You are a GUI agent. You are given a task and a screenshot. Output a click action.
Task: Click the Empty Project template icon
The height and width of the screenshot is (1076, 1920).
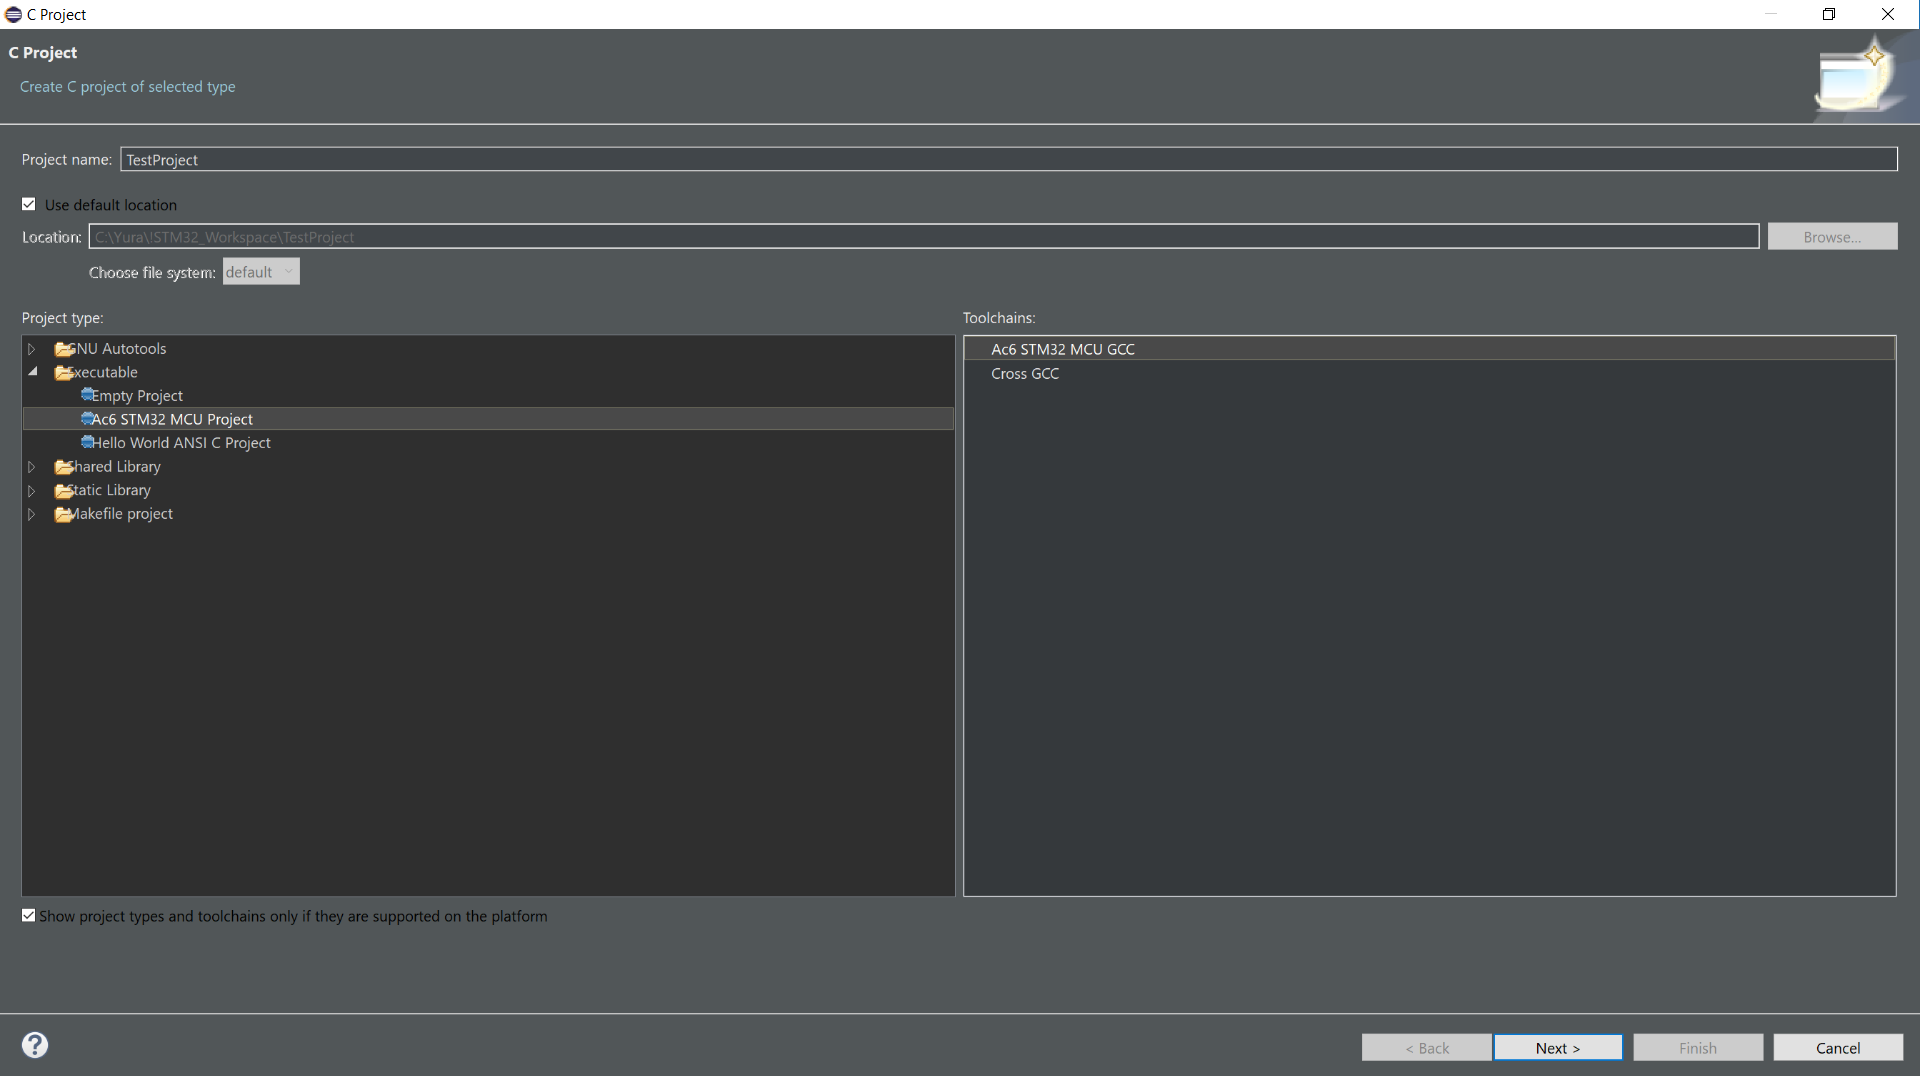click(x=87, y=395)
